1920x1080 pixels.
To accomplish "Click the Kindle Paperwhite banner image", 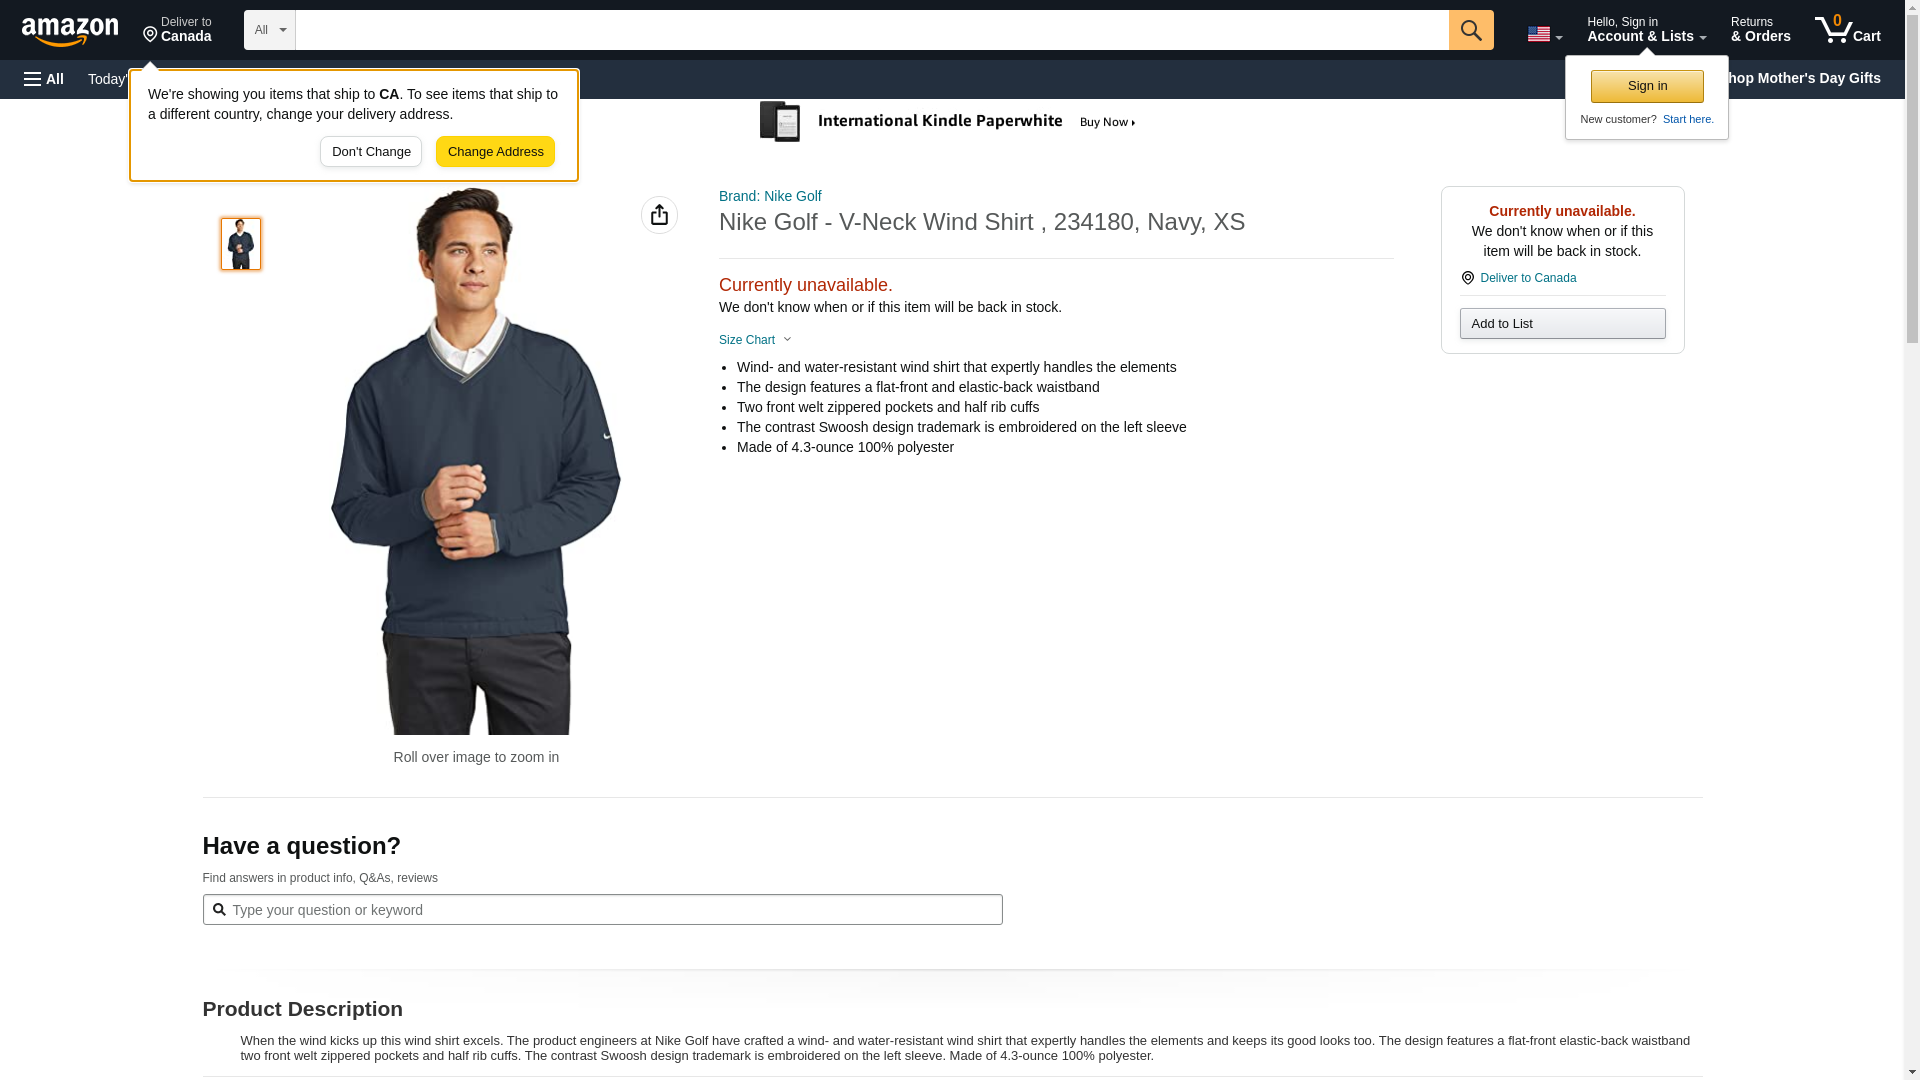I will (x=948, y=122).
